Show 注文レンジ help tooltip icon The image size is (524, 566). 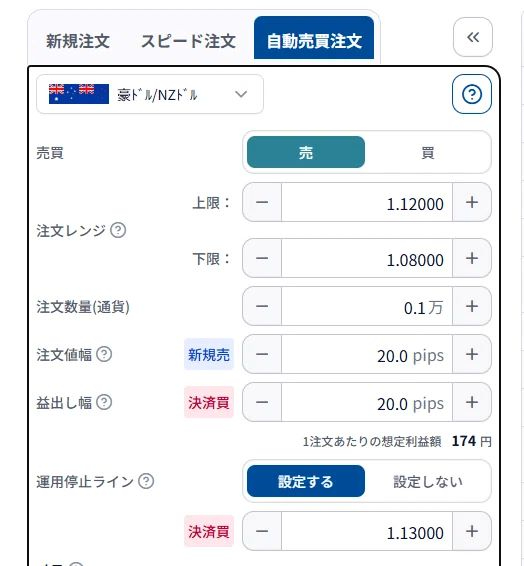(118, 230)
